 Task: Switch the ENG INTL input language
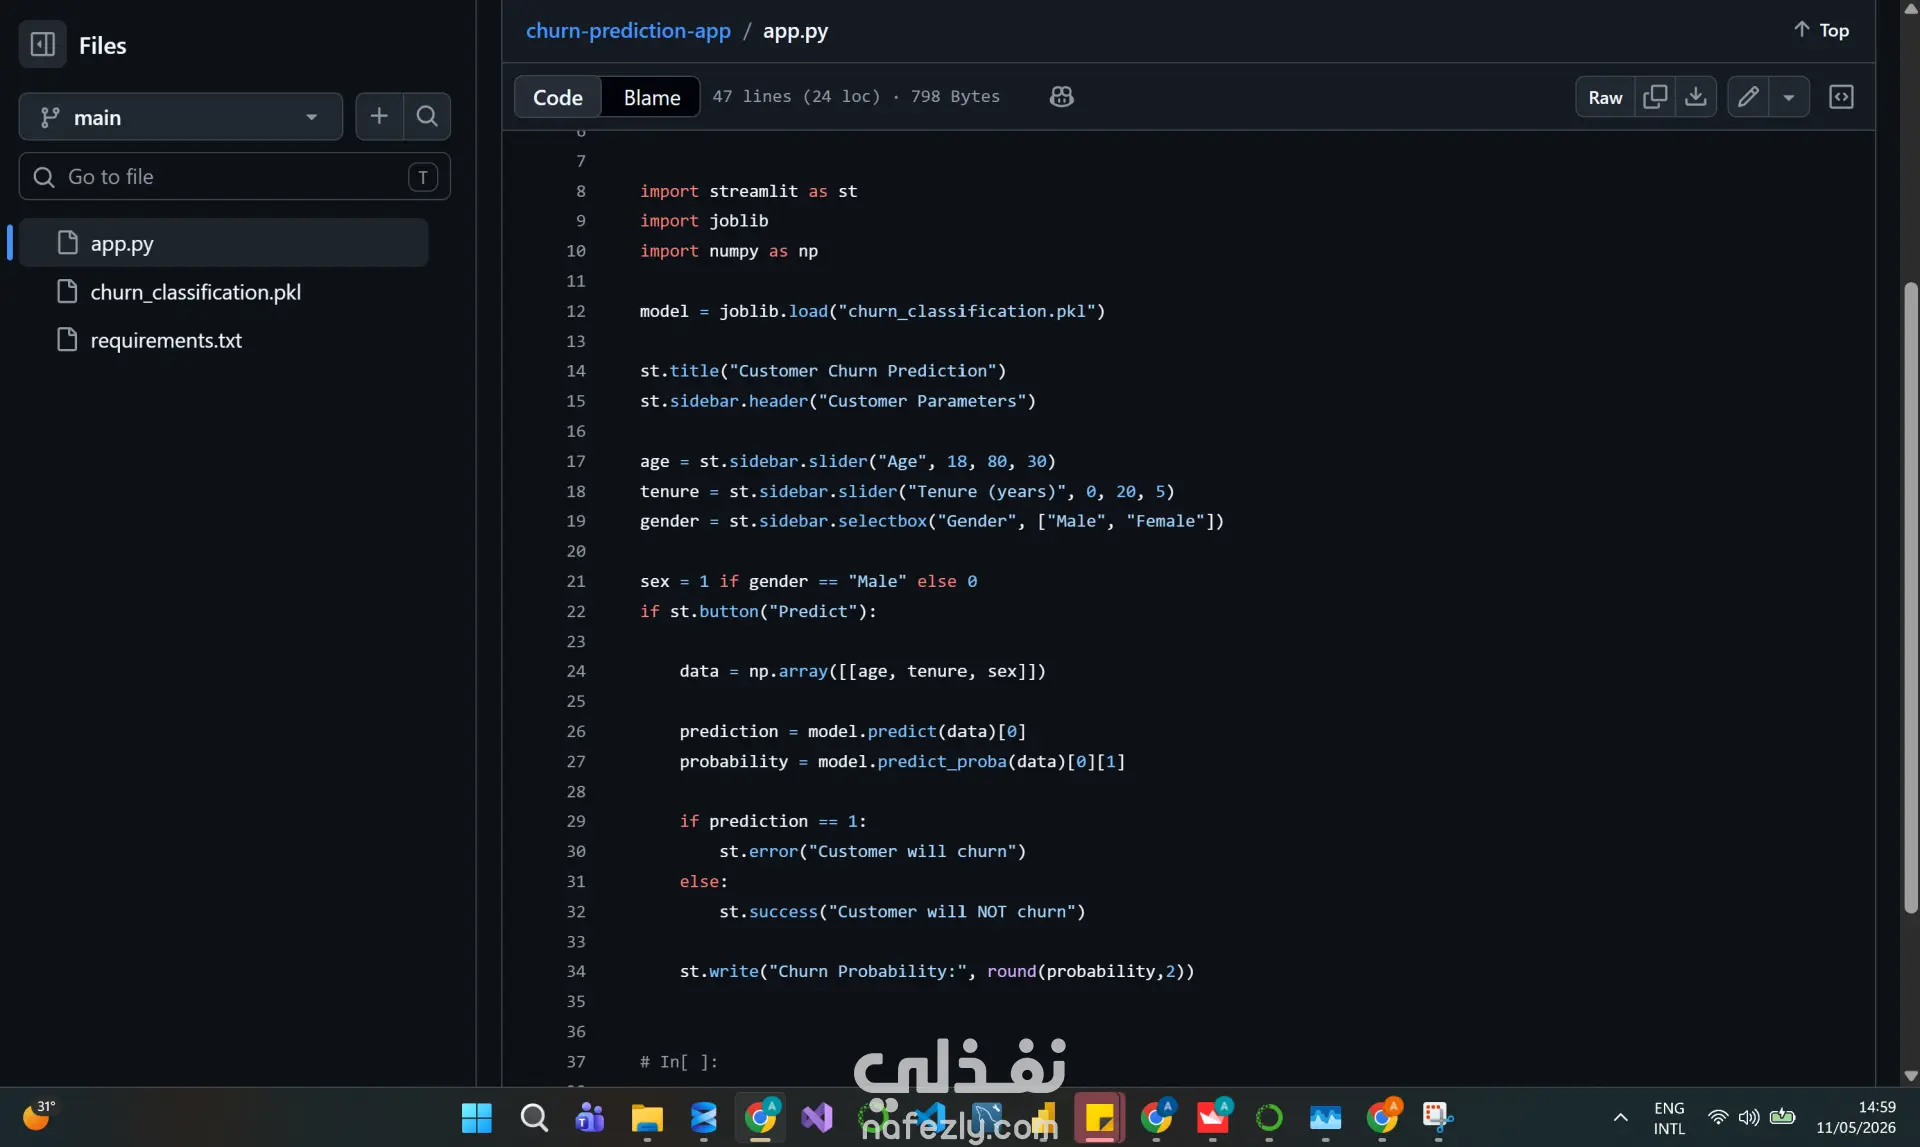click(1669, 1117)
